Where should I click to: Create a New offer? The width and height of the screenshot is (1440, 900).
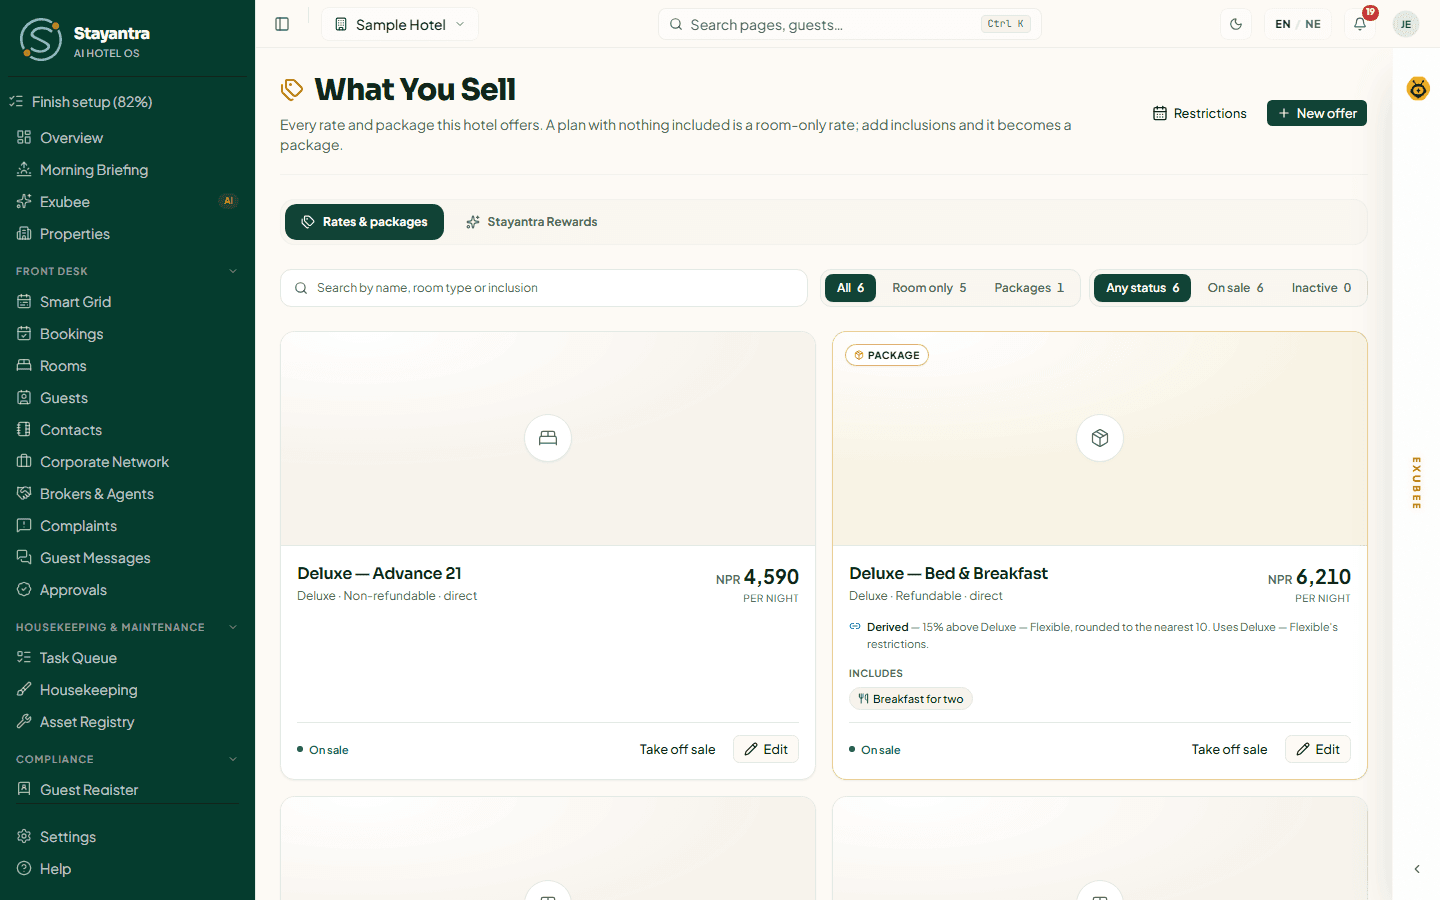coord(1317,113)
